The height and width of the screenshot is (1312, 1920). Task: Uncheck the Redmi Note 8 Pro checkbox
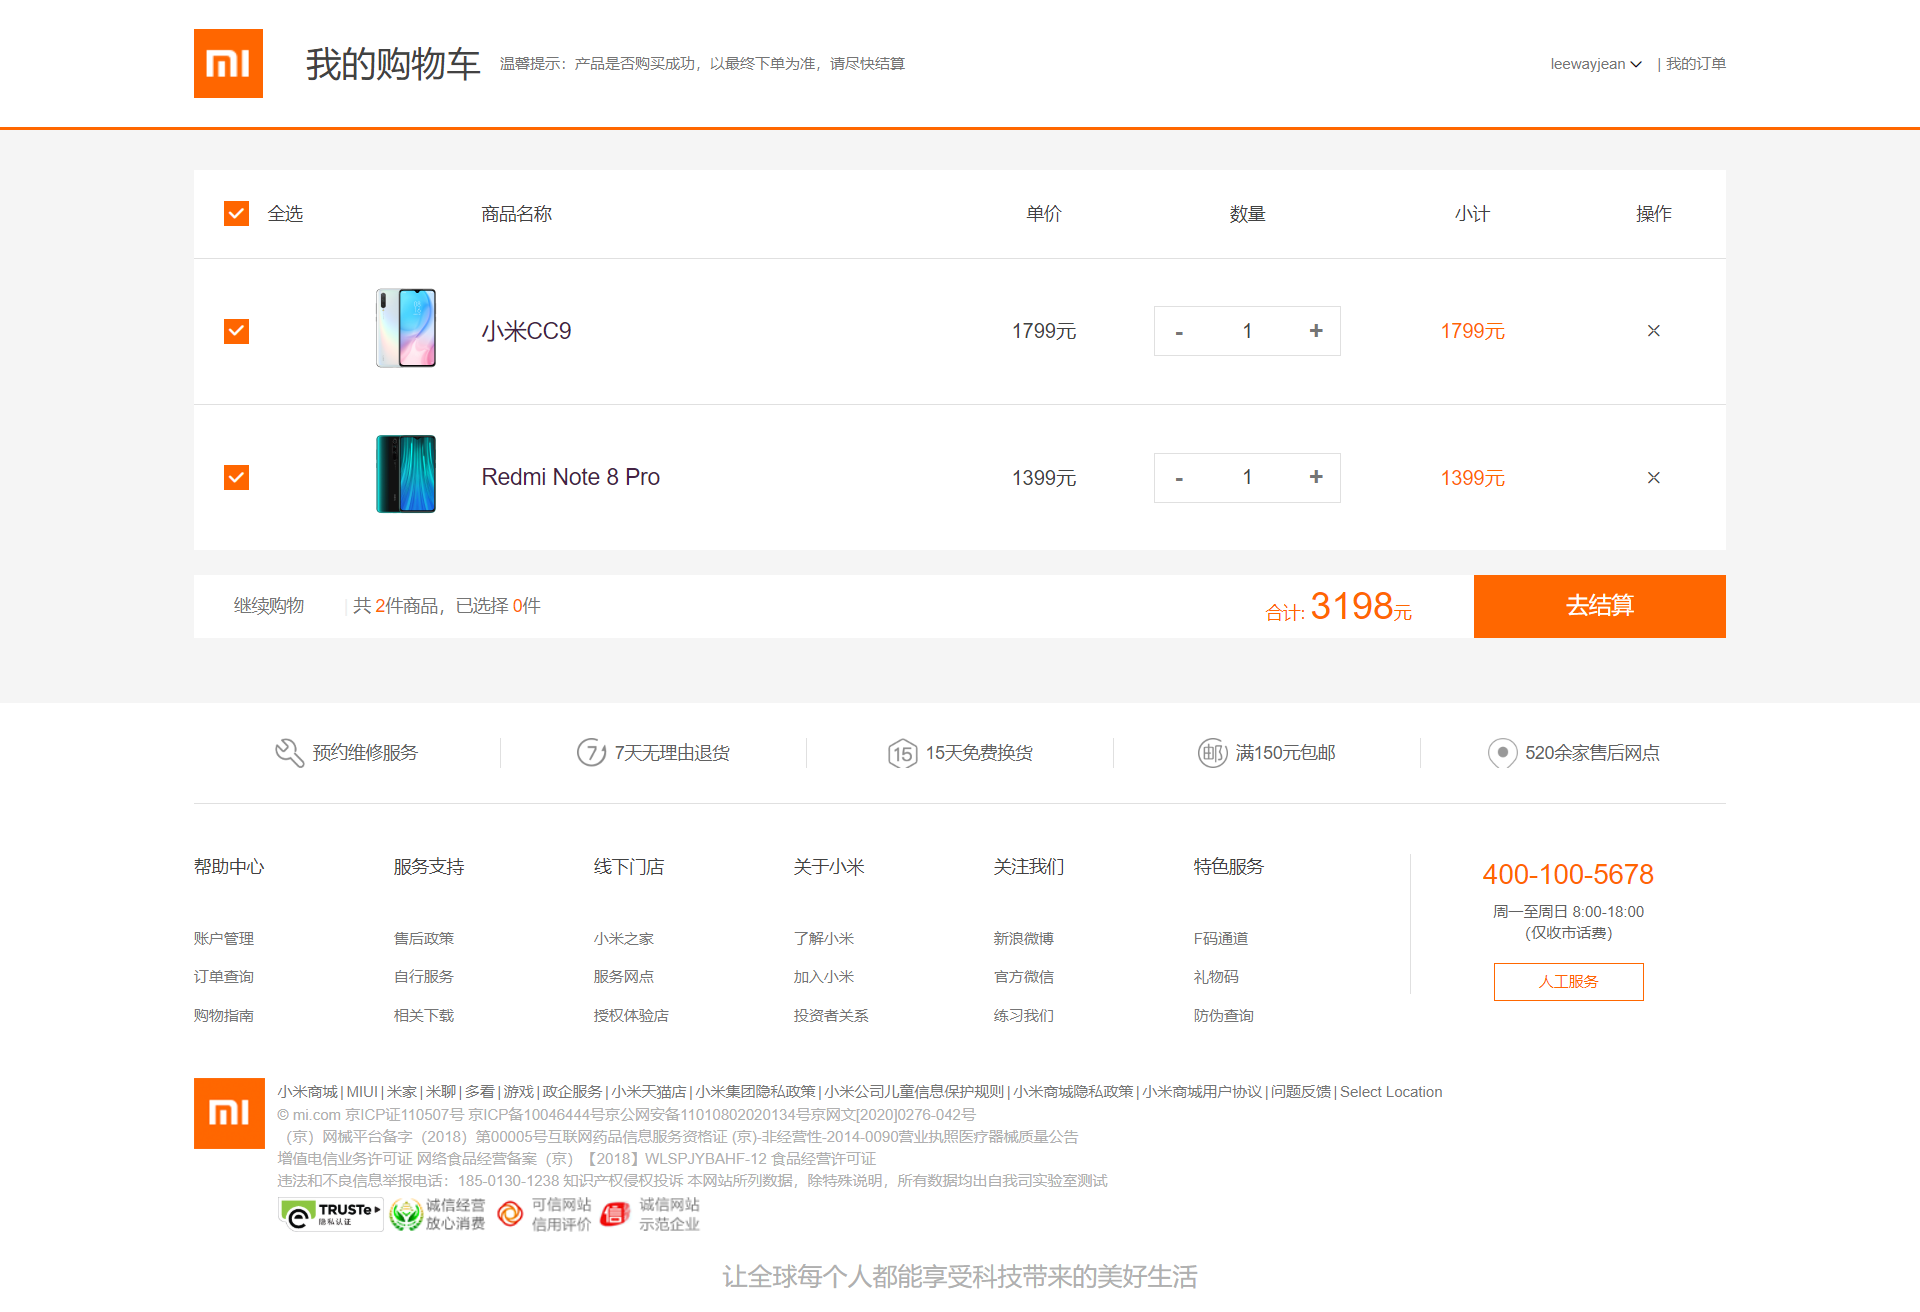(x=236, y=477)
